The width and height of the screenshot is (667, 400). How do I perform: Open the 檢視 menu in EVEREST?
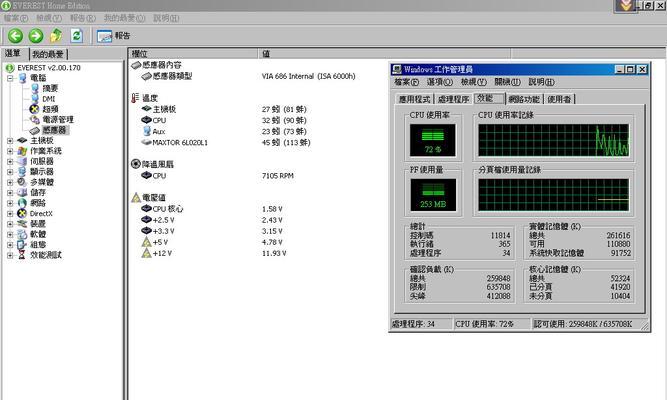pos(49,18)
